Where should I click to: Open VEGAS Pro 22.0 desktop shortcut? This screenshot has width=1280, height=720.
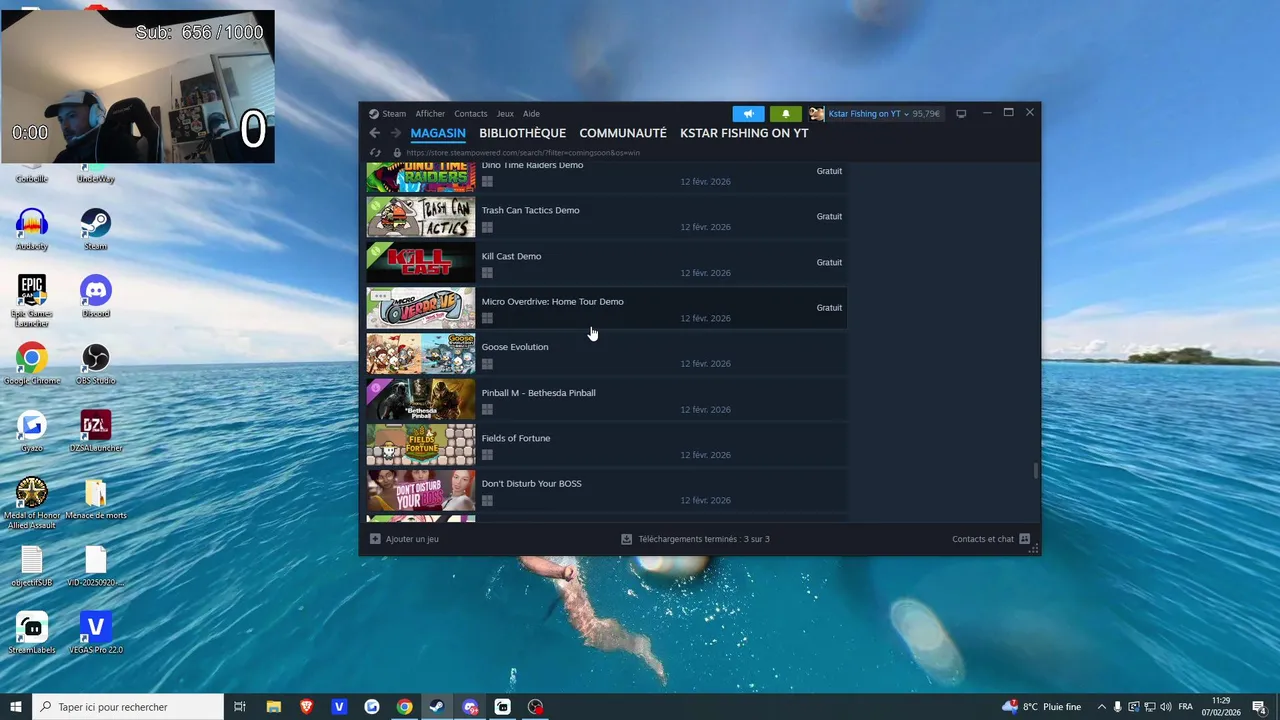click(x=95, y=633)
